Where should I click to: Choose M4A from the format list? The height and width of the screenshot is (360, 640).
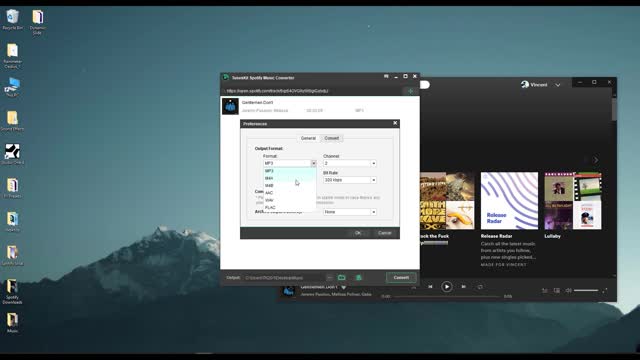pos(289,178)
